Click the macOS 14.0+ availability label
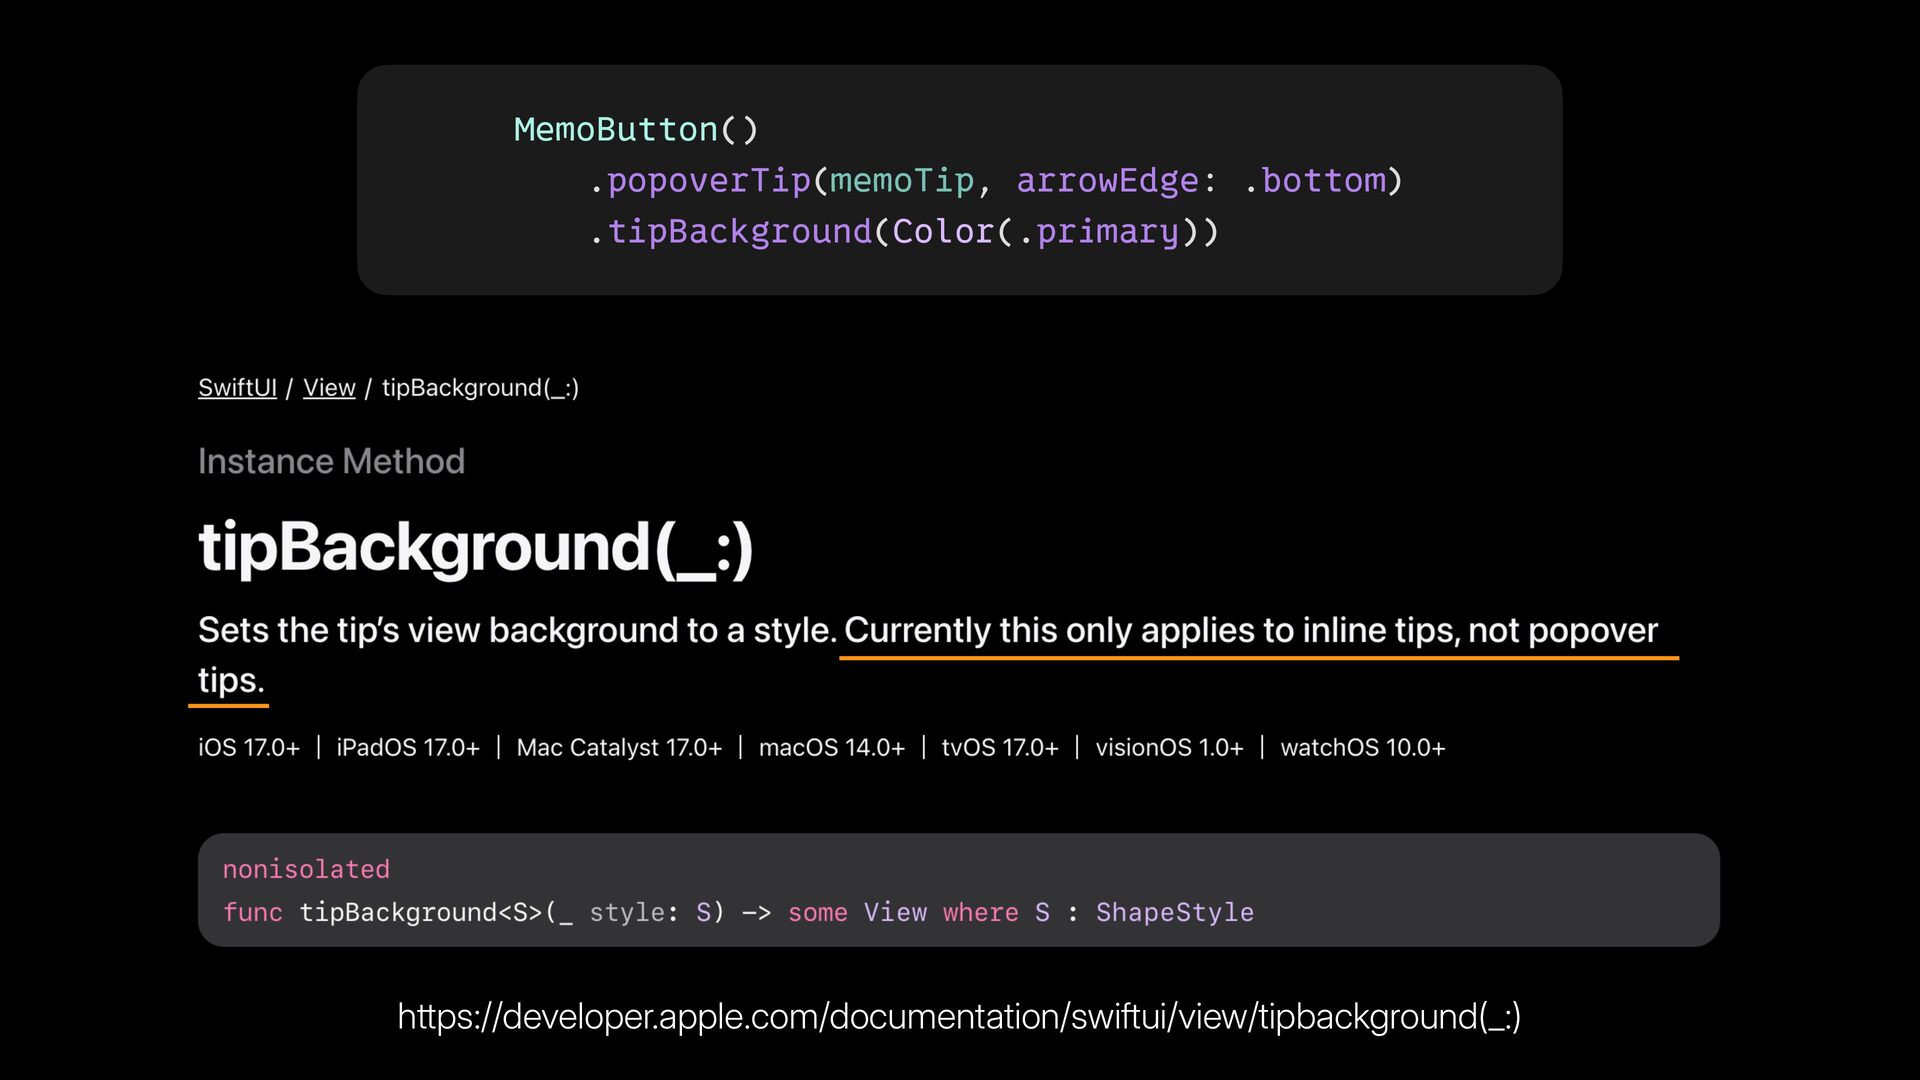The height and width of the screenshot is (1080, 1920). tap(831, 748)
